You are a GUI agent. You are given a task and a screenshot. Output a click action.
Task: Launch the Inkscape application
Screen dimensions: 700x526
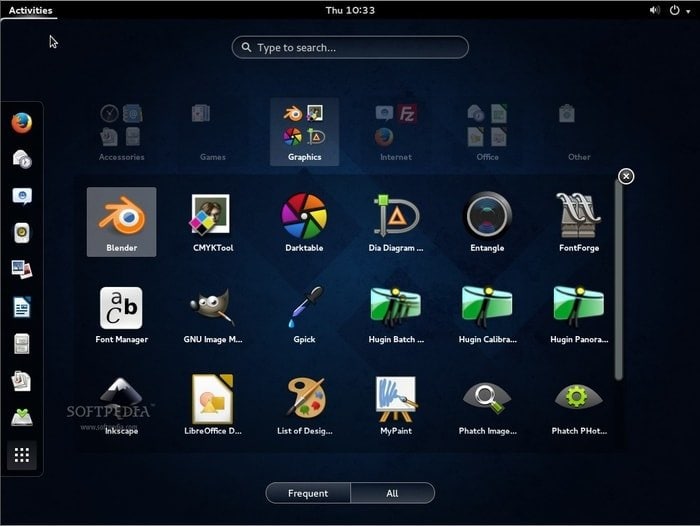coord(121,405)
